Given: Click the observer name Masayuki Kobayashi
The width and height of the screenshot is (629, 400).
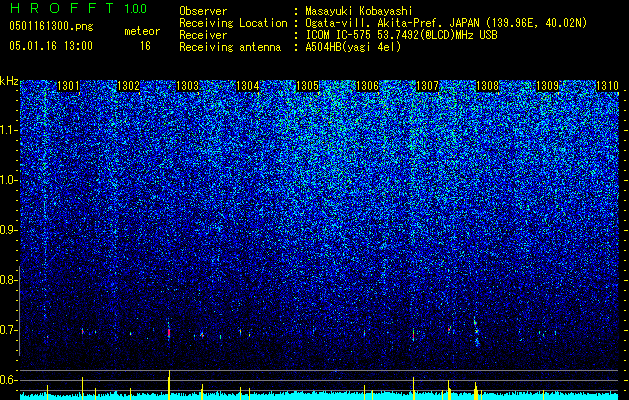Looking at the screenshot, I should pyautogui.click(x=359, y=11).
